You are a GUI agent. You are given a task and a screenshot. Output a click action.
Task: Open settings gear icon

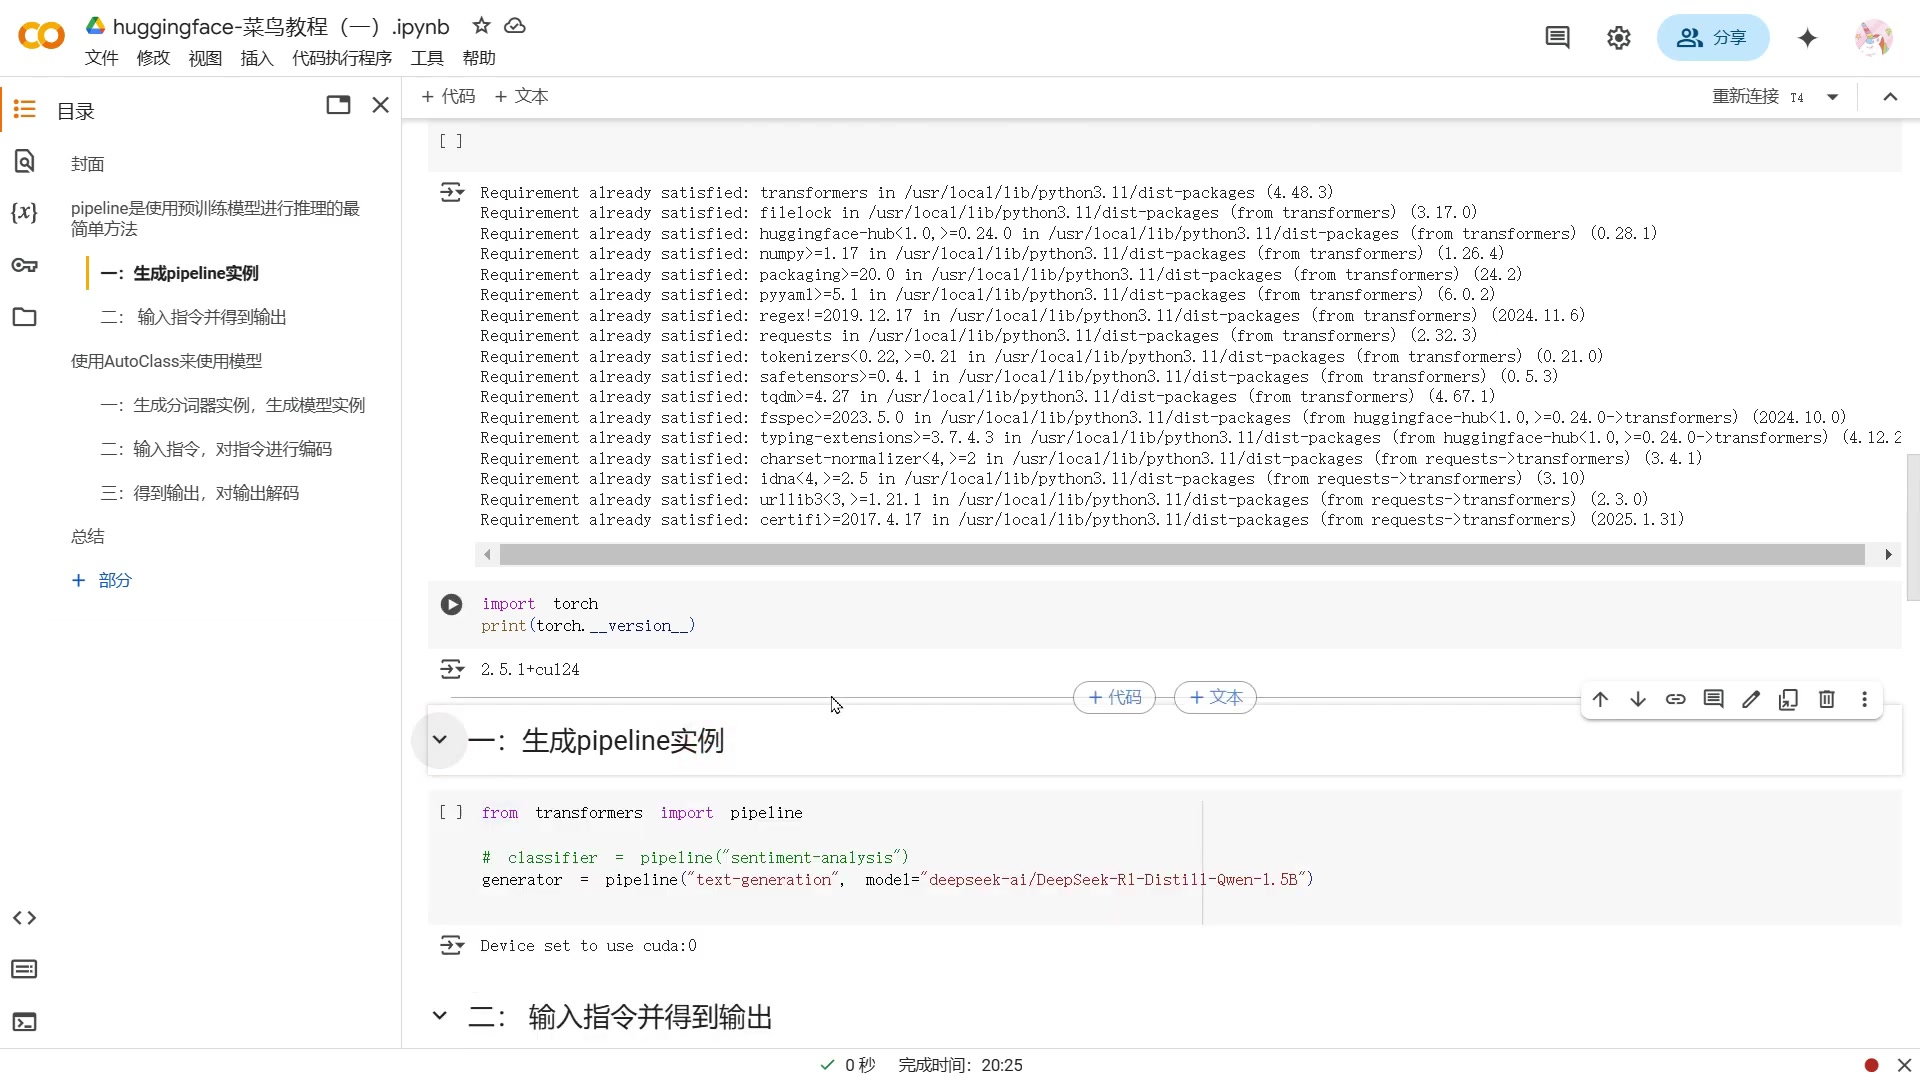click(1619, 38)
